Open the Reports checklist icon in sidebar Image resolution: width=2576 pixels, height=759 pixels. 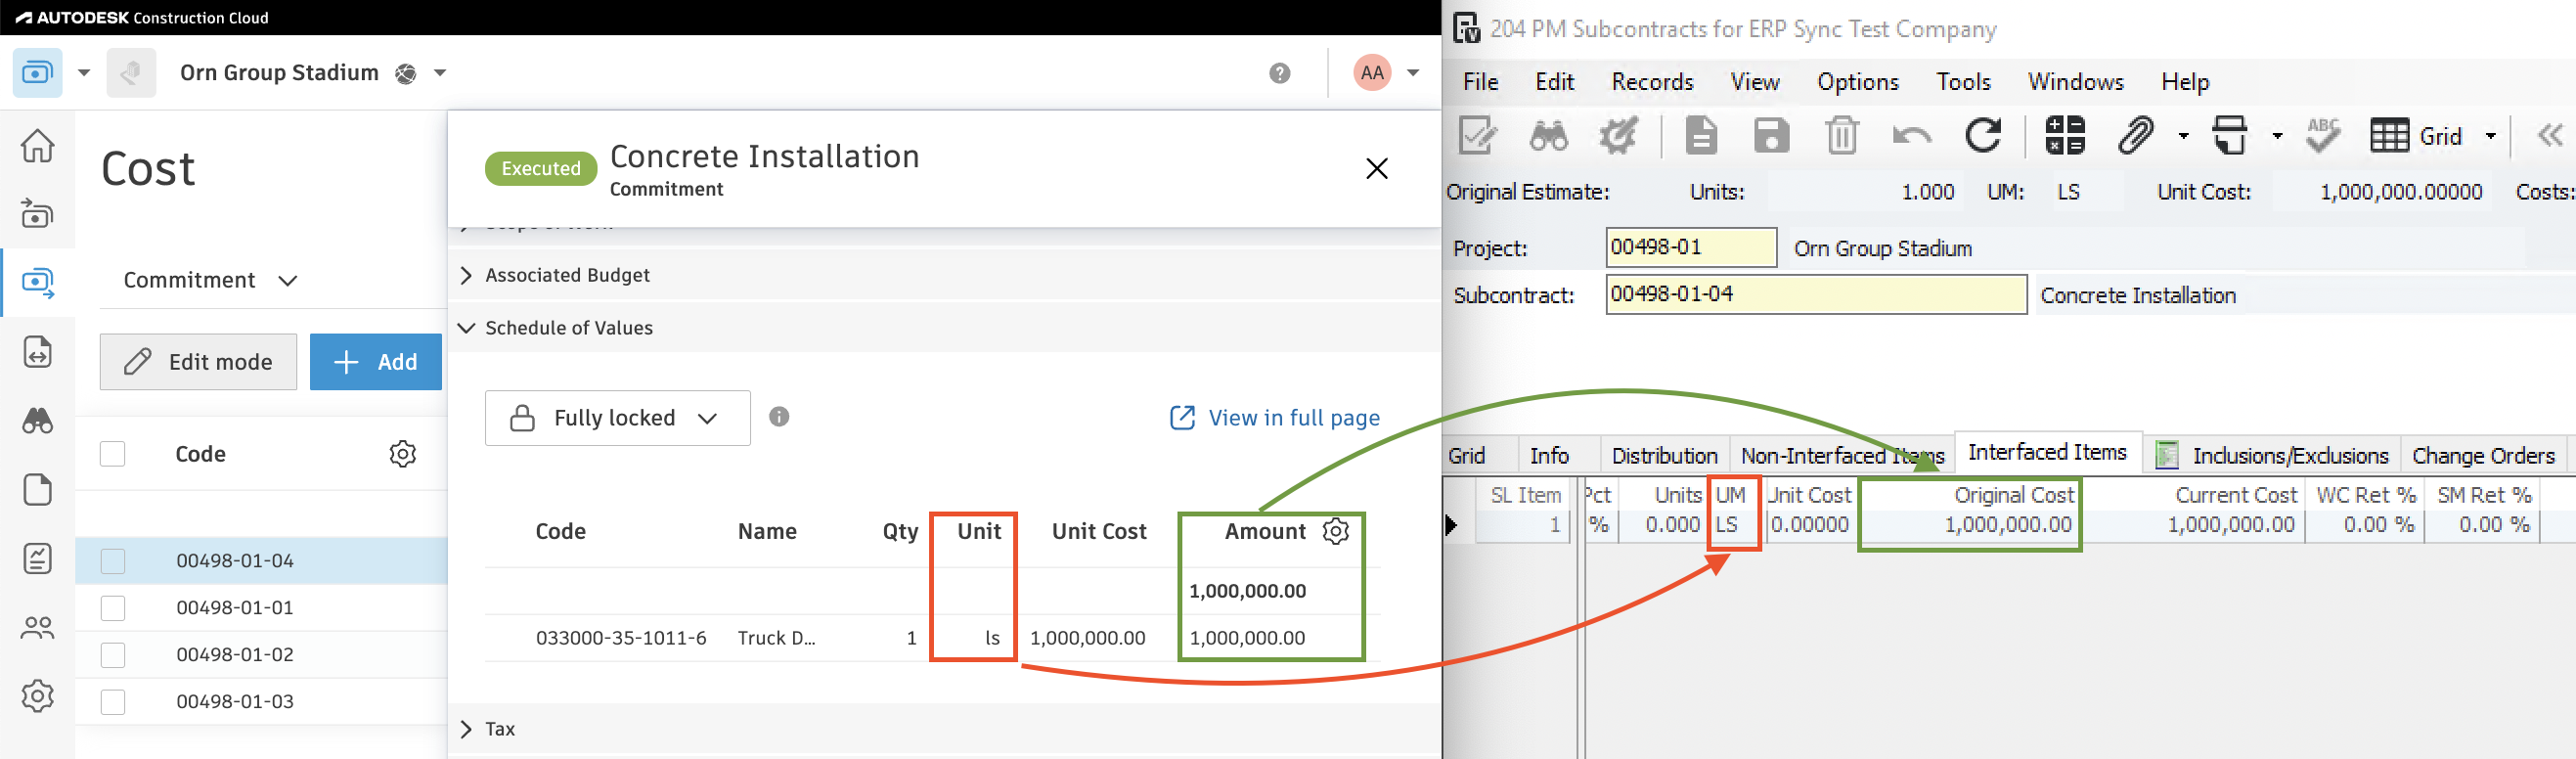click(37, 558)
